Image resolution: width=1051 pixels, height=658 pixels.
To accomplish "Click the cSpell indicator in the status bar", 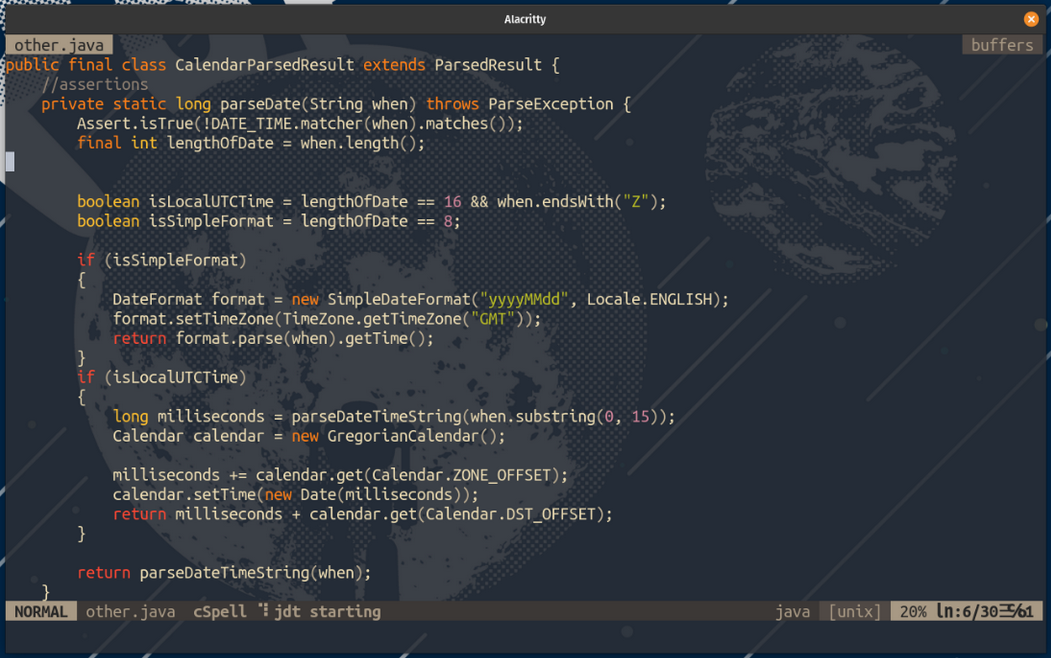I will point(219,611).
